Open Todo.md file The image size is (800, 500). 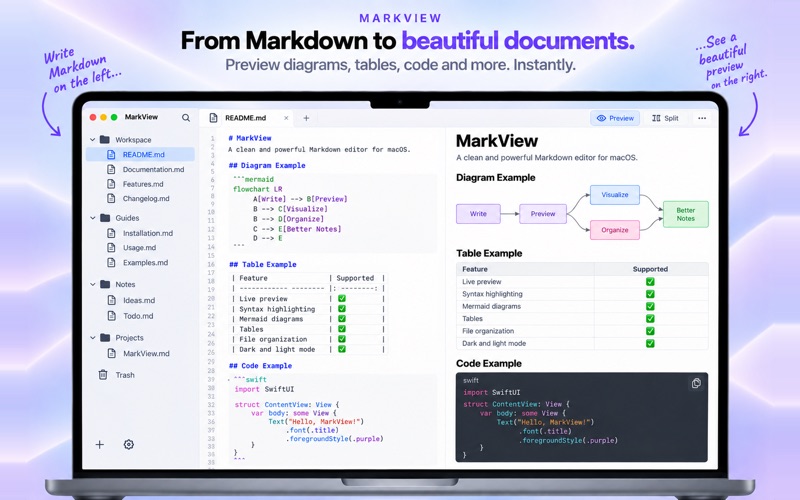(x=140, y=316)
